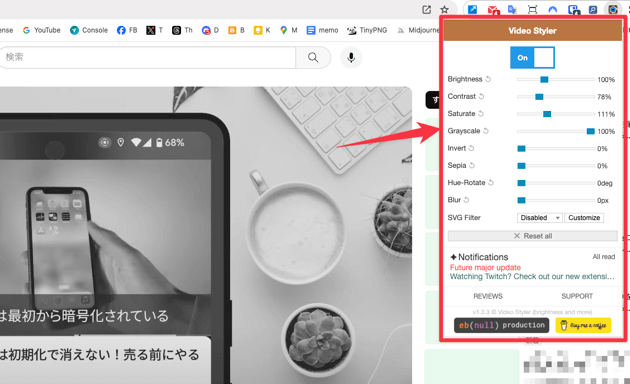Click the blue magnifier extension icon
630x384 pixels.
coord(593,9)
